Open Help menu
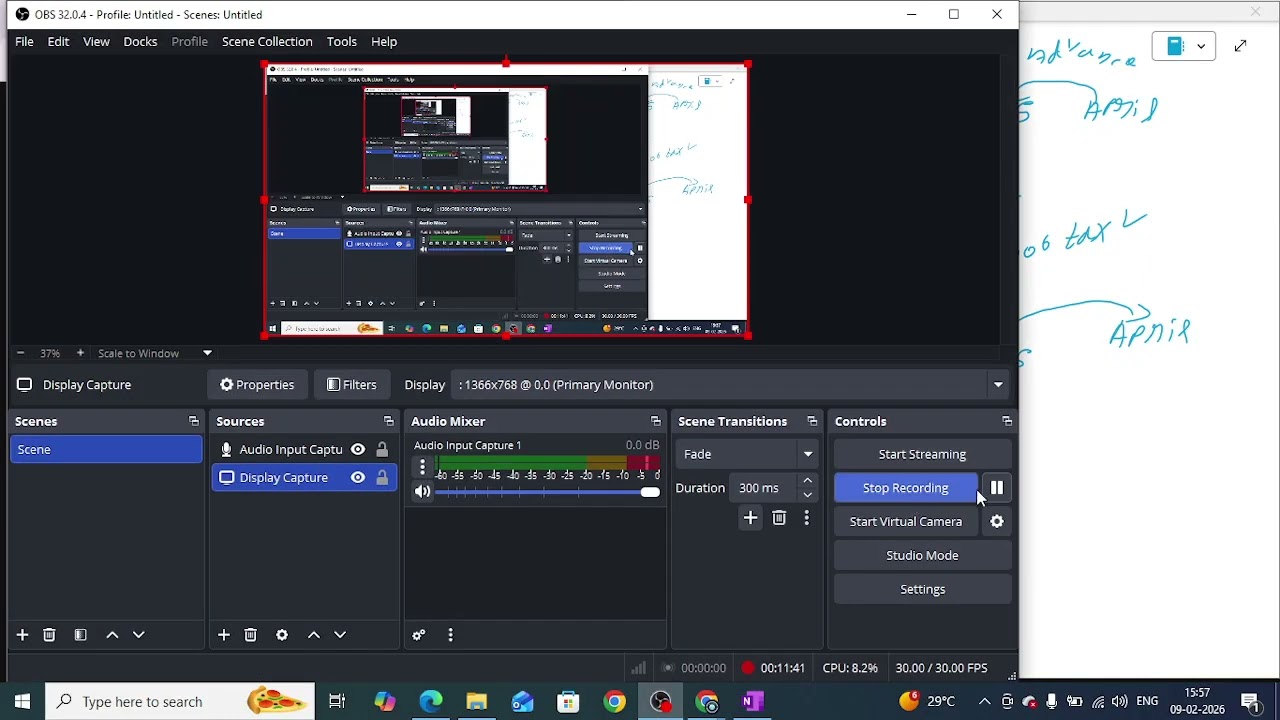 click(384, 42)
